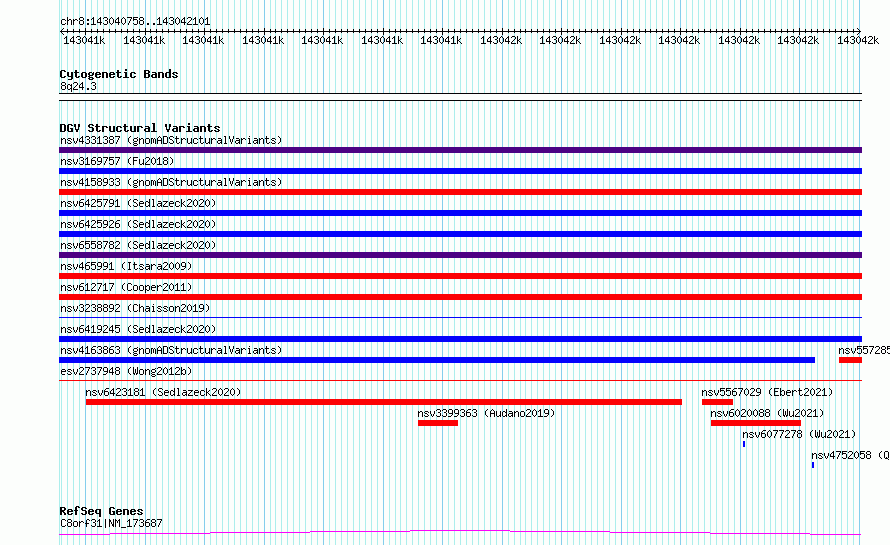The height and width of the screenshot is (545, 890).
Task: Open nsv6425926 (Sedlazeck2020) variant label
Action: coord(138,224)
